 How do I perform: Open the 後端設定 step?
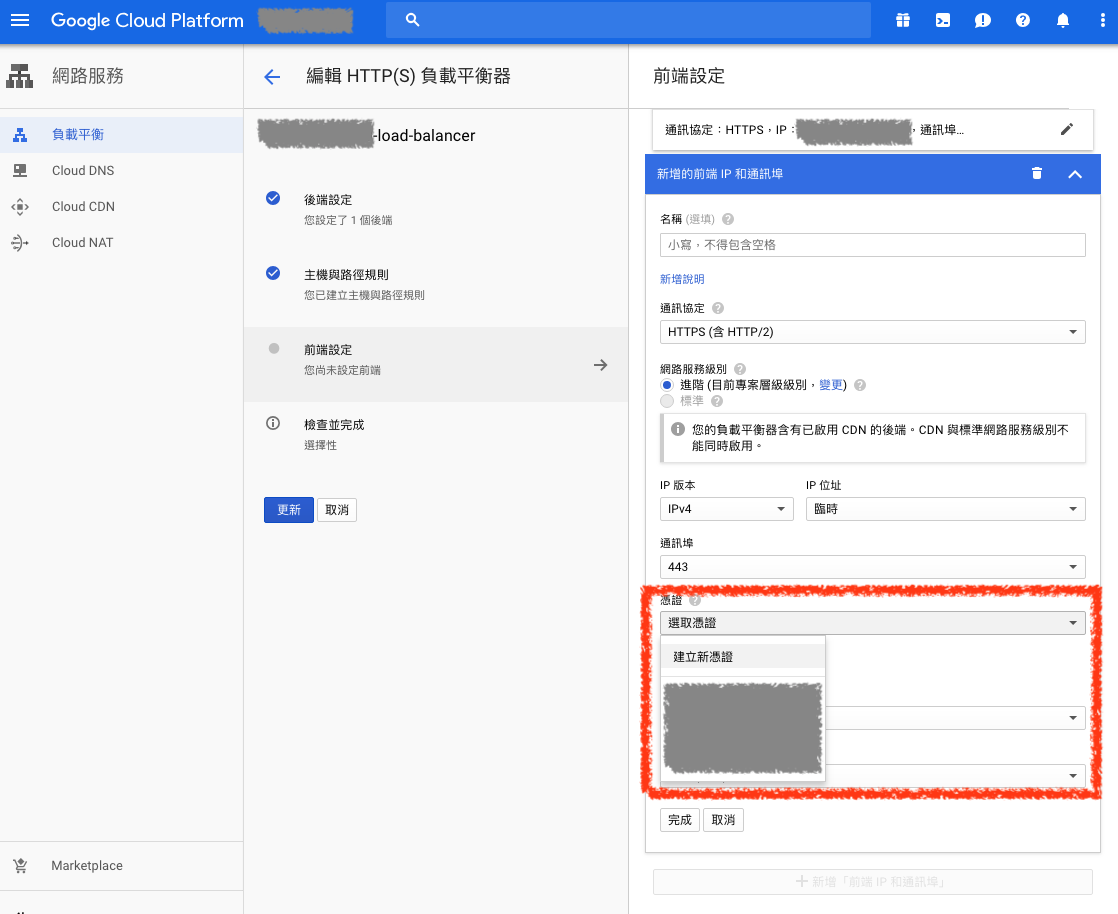tap(328, 200)
